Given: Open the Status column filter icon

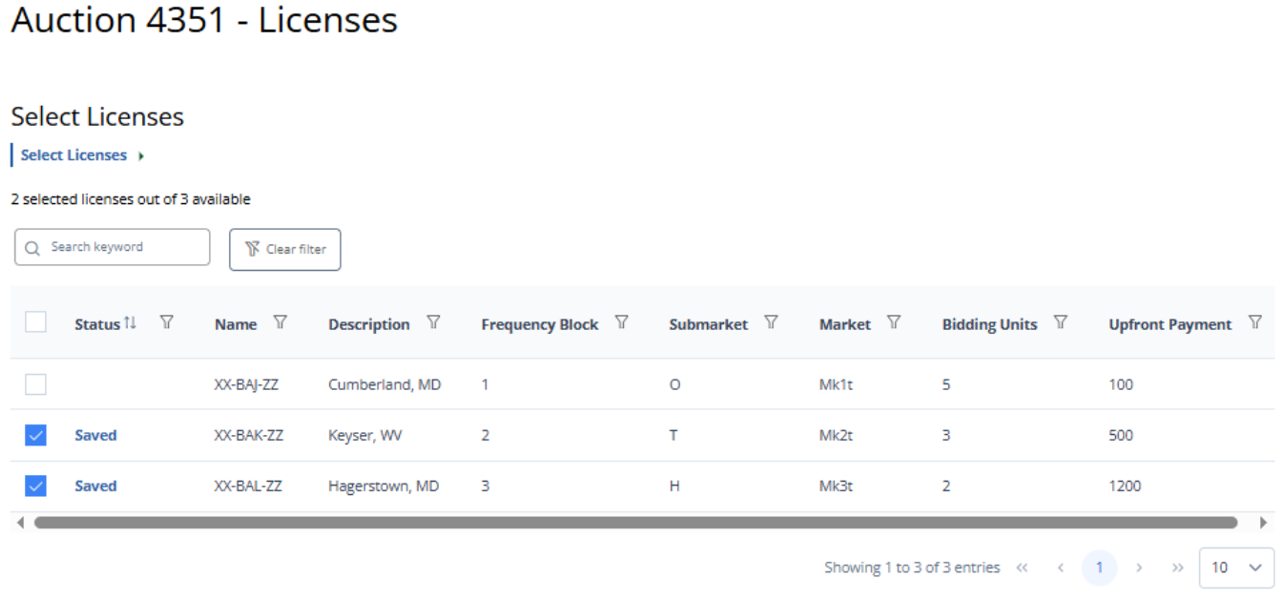Looking at the screenshot, I should pyautogui.click(x=167, y=323).
